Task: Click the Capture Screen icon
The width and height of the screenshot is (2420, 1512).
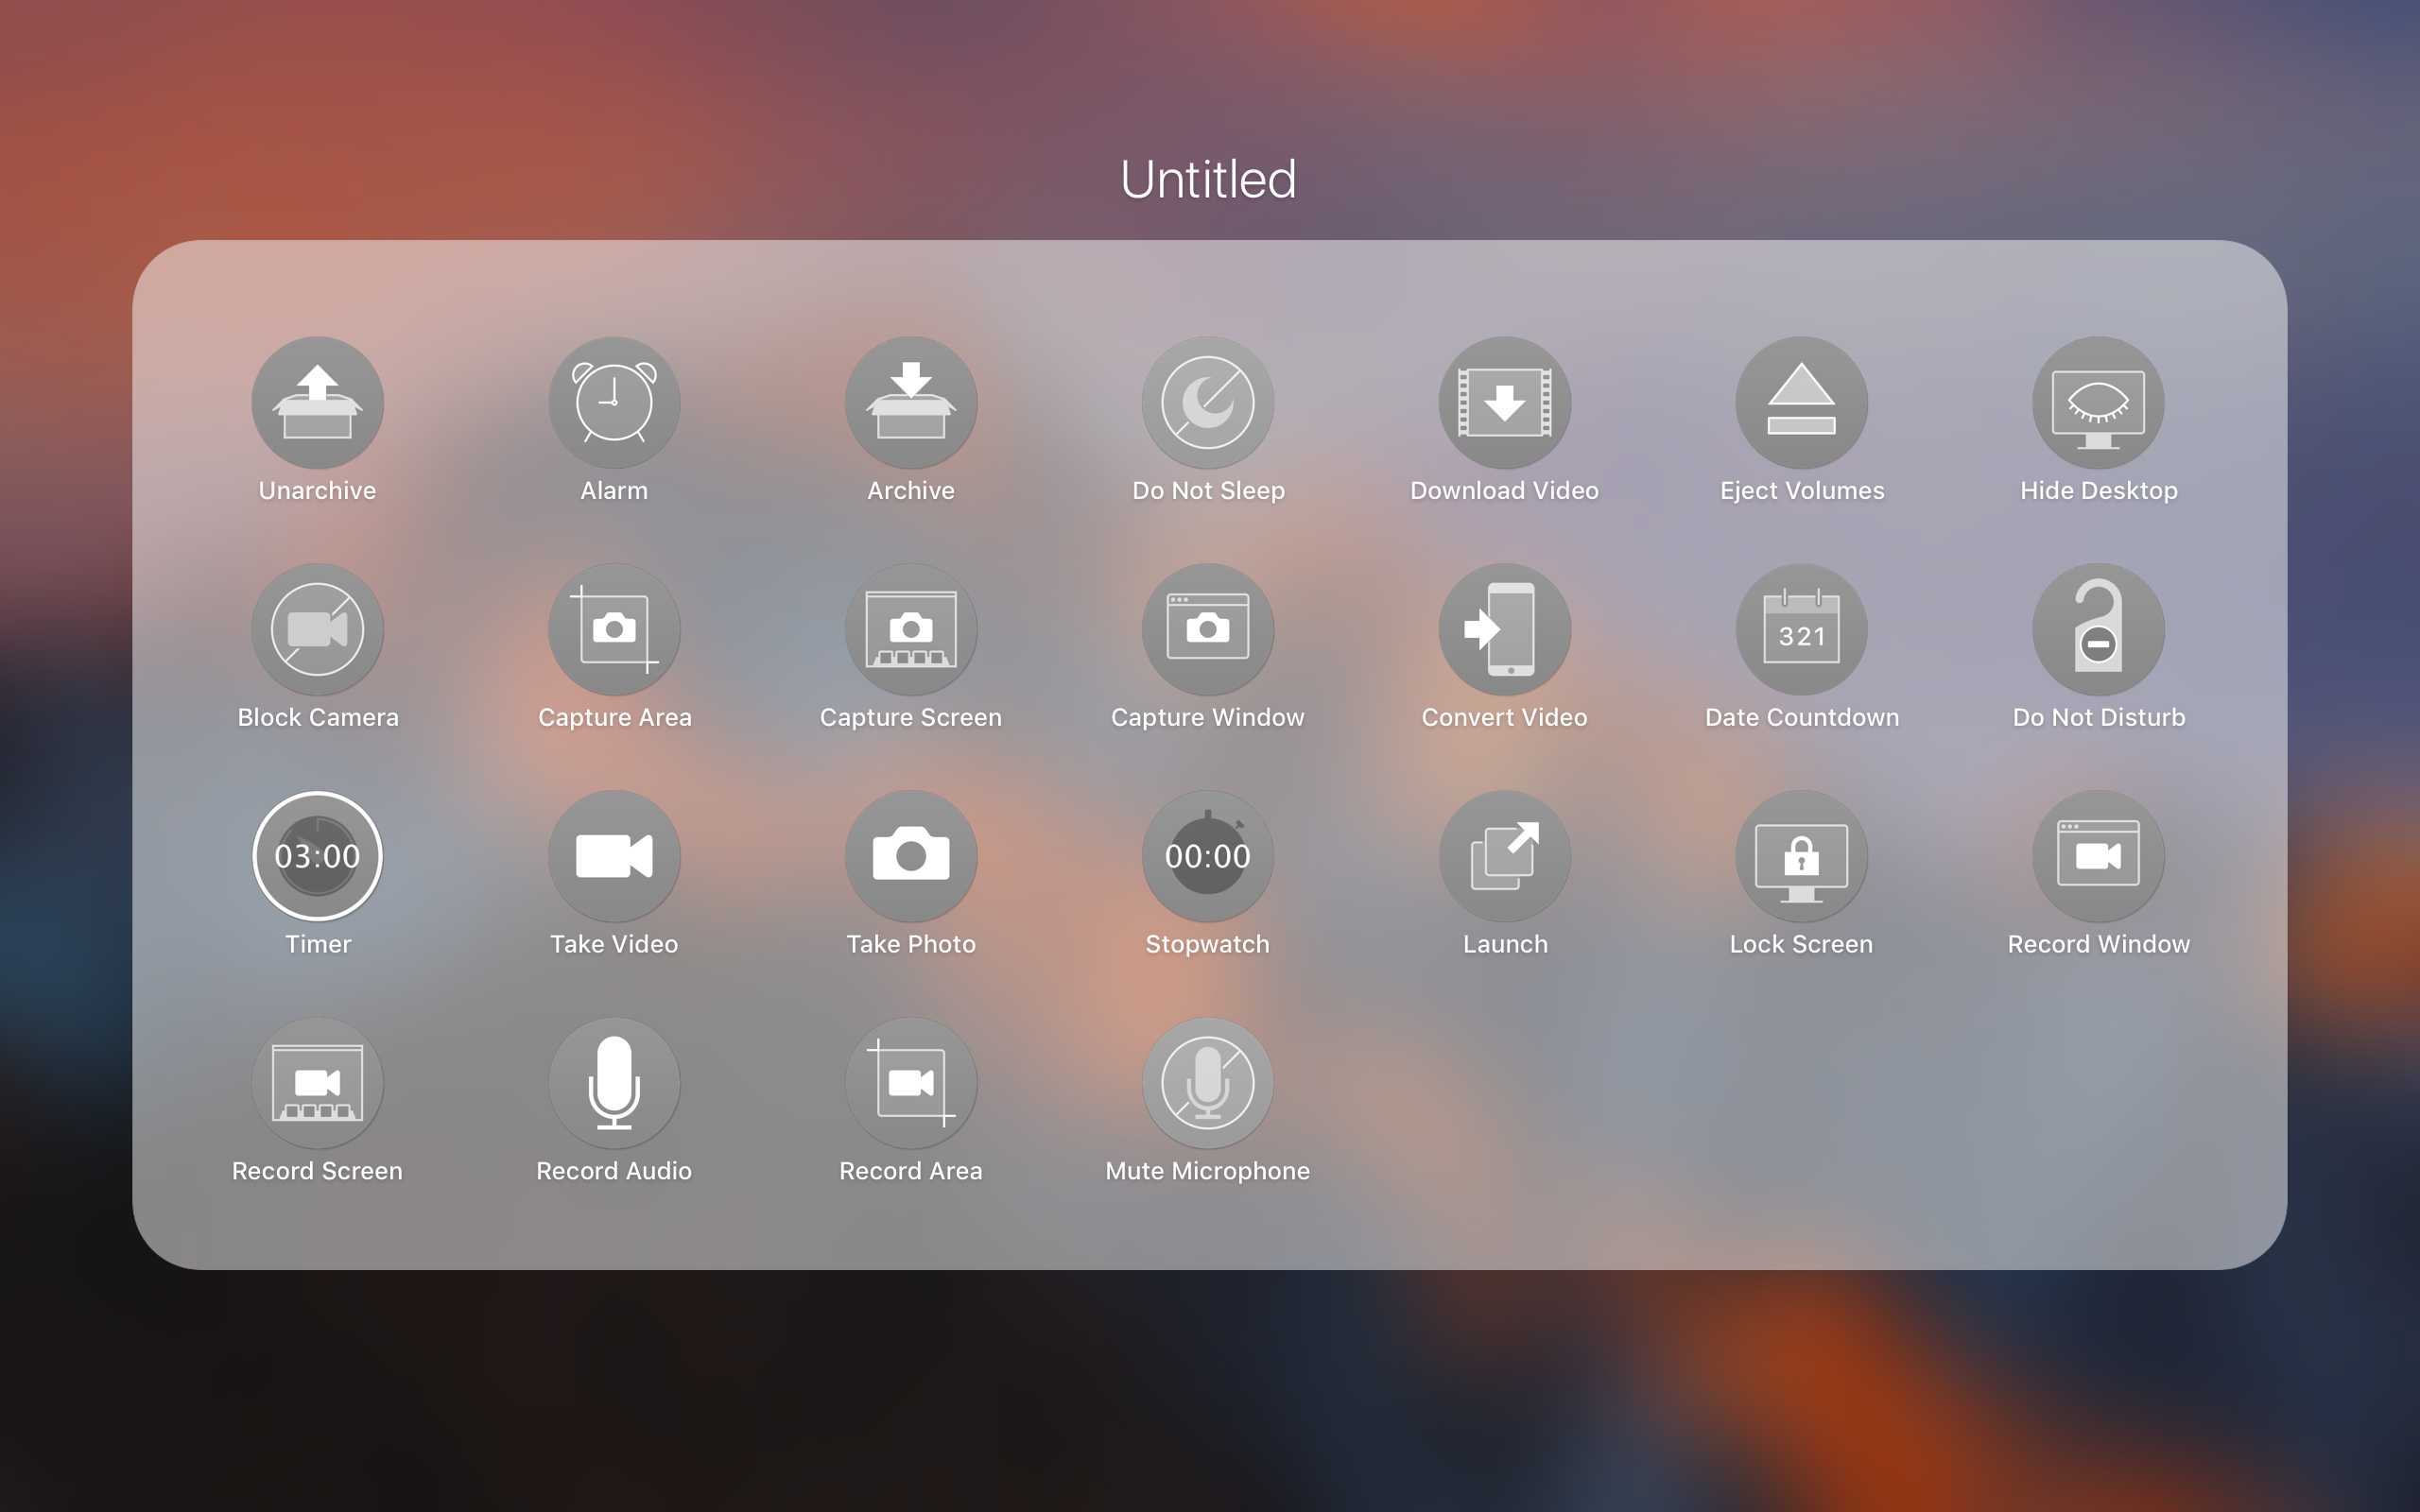Action: (x=910, y=630)
